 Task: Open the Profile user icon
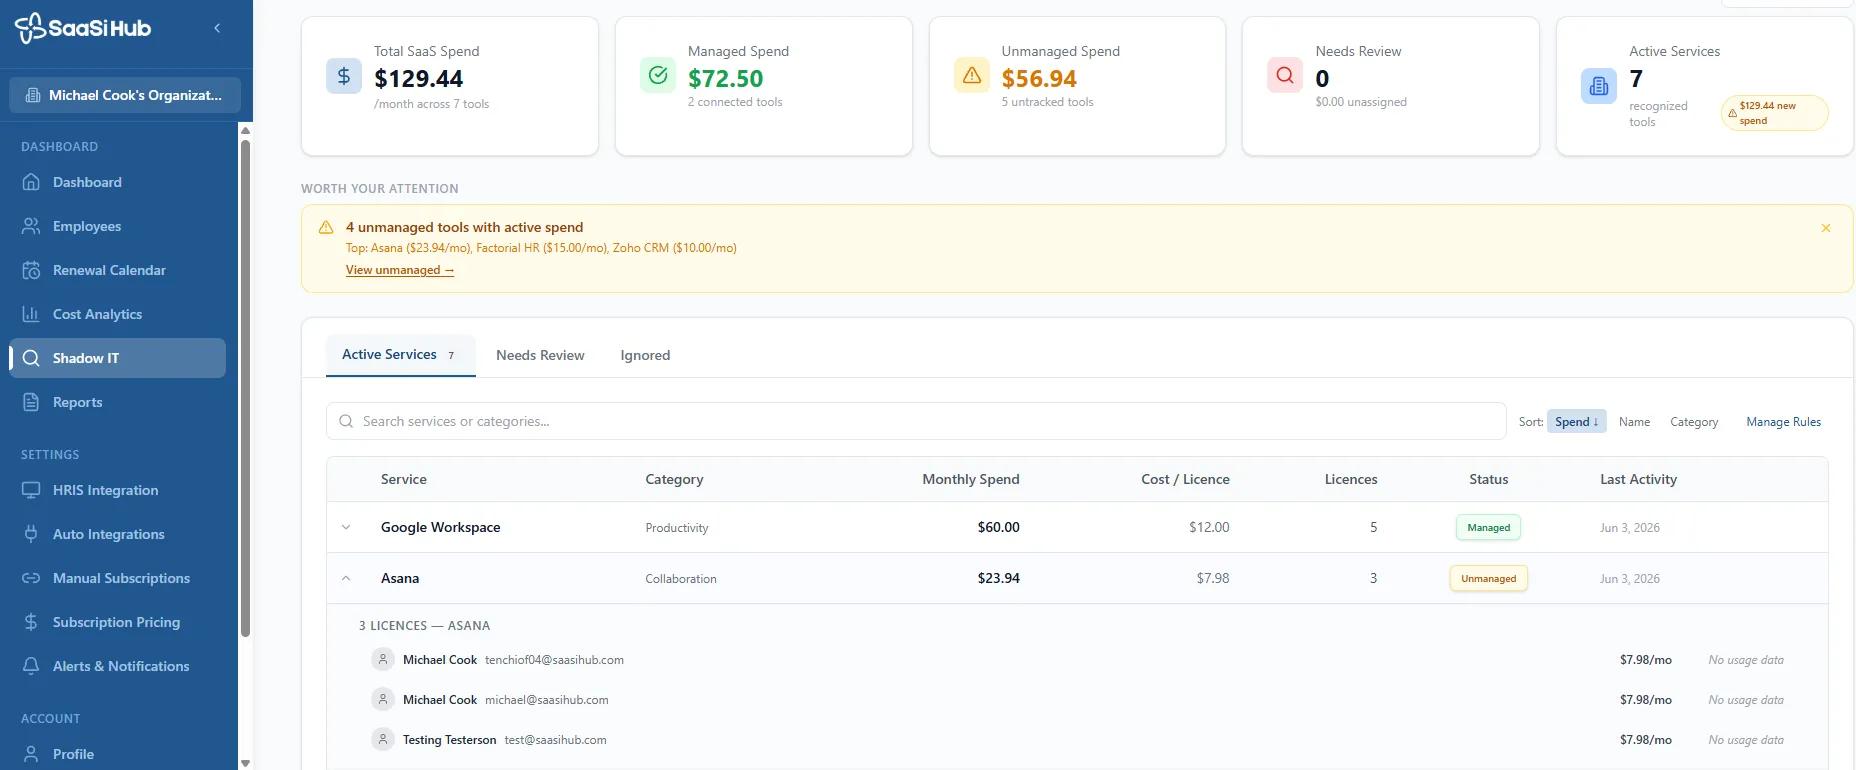(31, 754)
